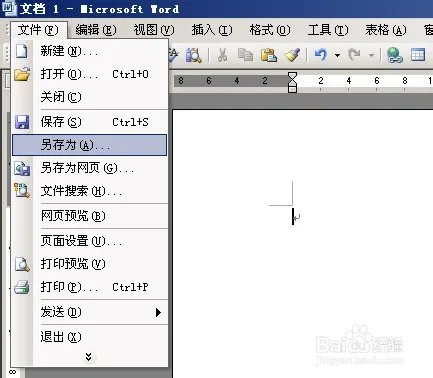Click the Word document icon in title bar
This screenshot has height=378, width=433.
click(x=8, y=8)
